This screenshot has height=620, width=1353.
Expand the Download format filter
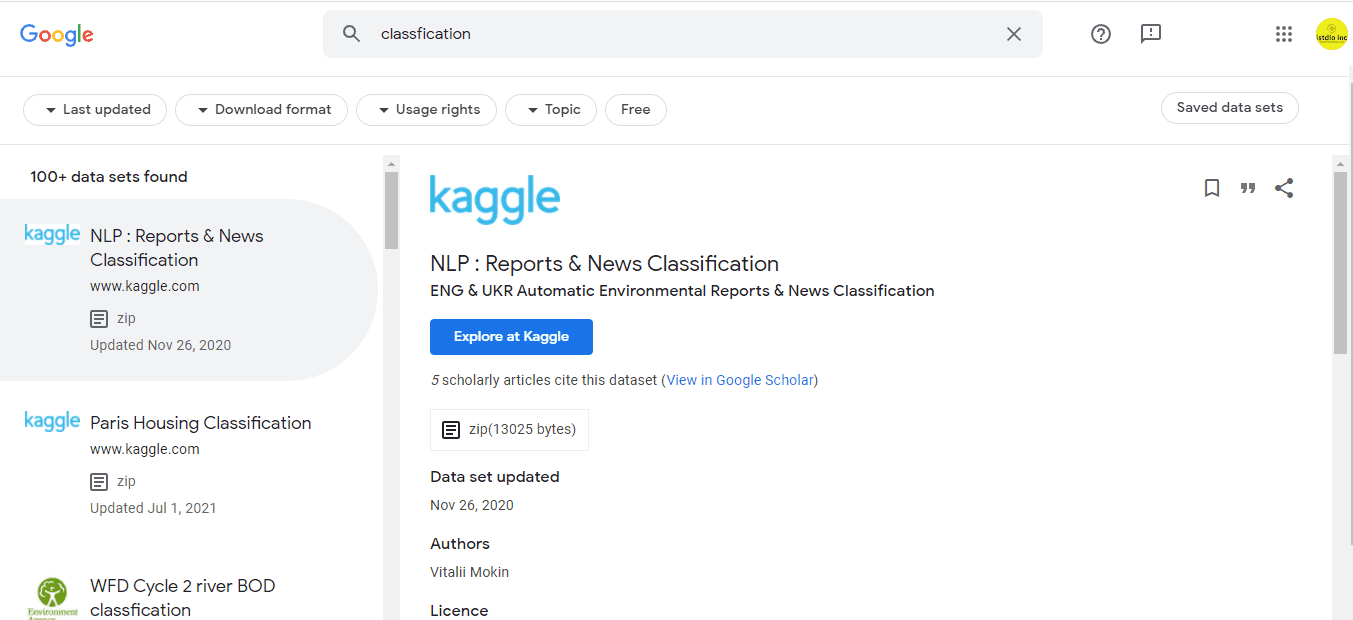click(261, 110)
